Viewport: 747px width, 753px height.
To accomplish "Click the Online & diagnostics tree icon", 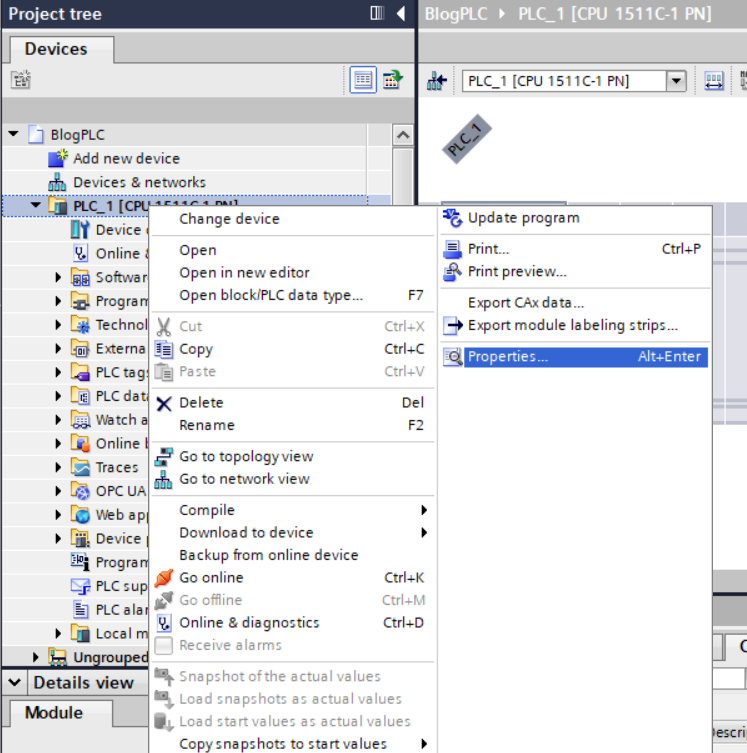I will click(x=80, y=253).
